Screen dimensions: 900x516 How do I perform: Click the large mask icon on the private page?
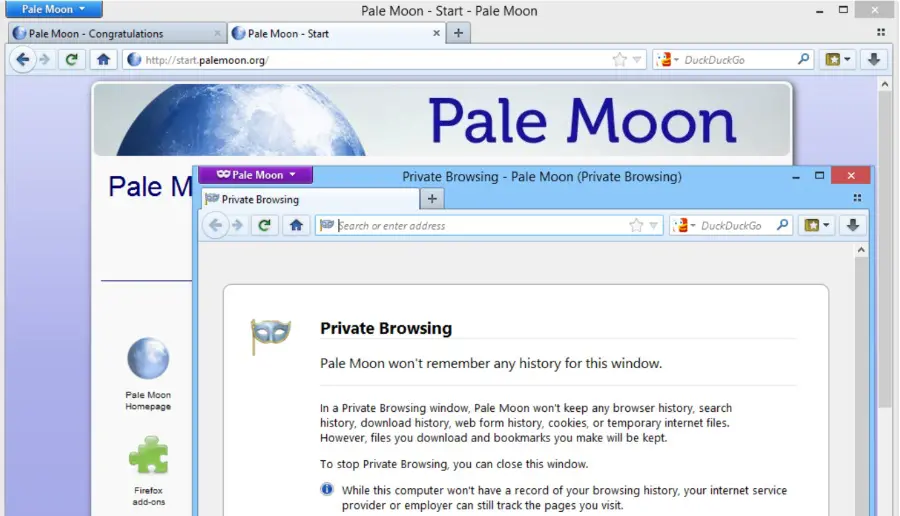click(270, 336)
